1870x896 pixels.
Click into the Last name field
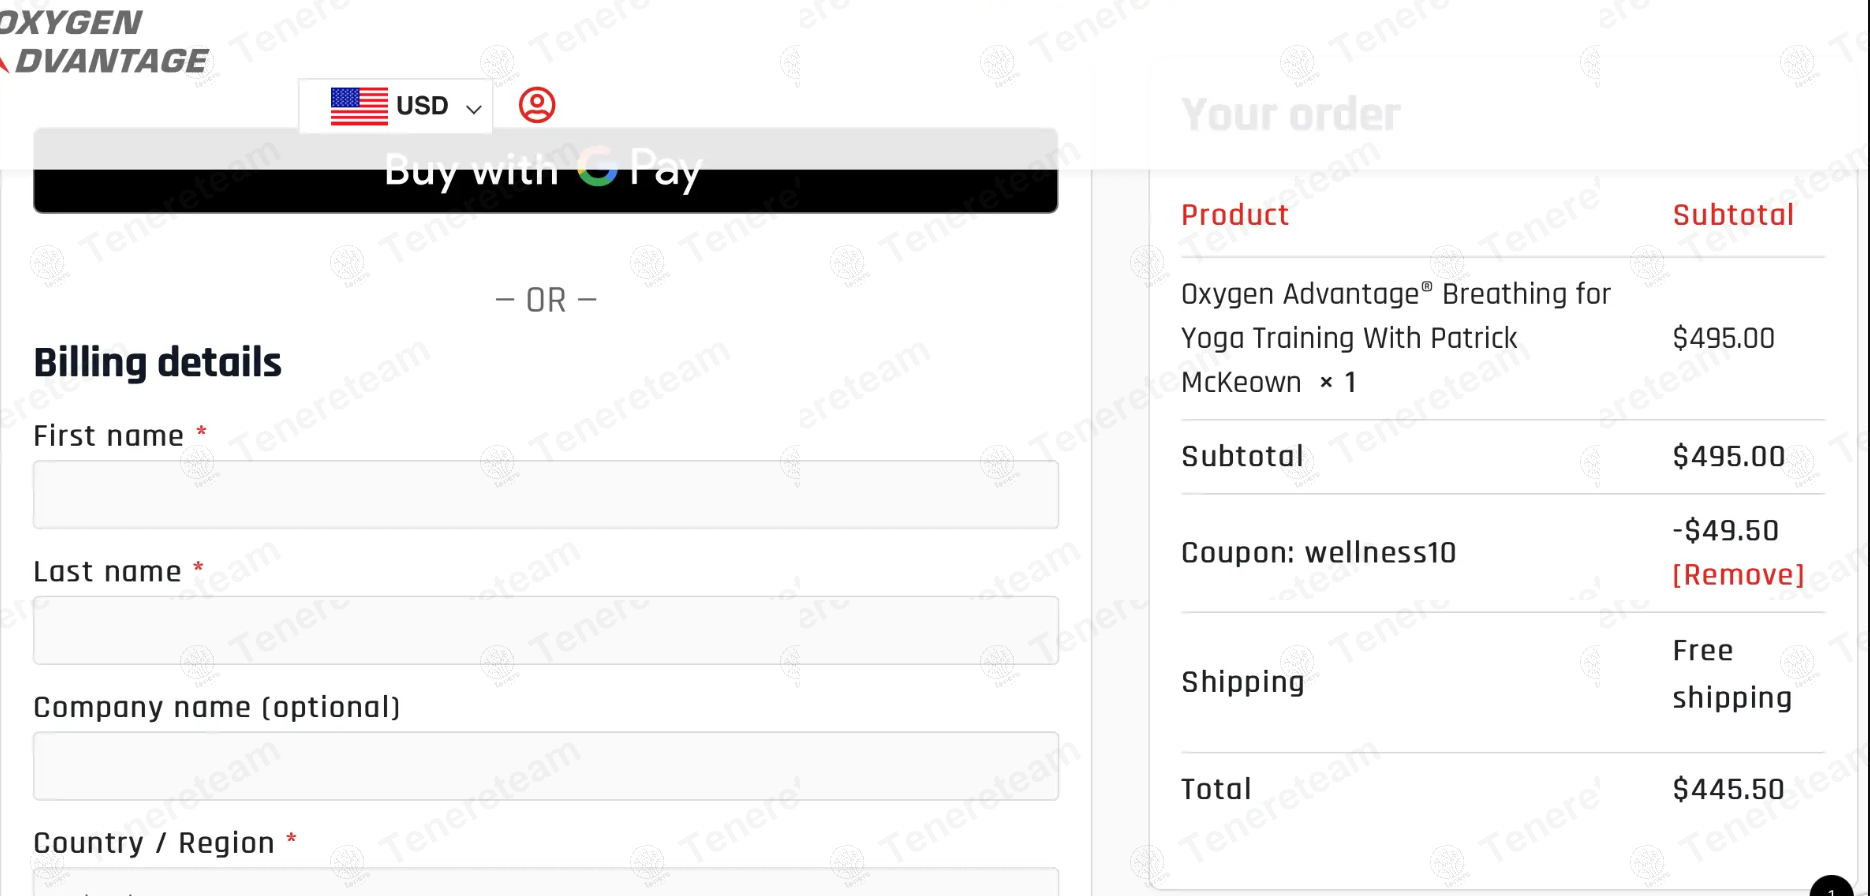pos(546,631)
